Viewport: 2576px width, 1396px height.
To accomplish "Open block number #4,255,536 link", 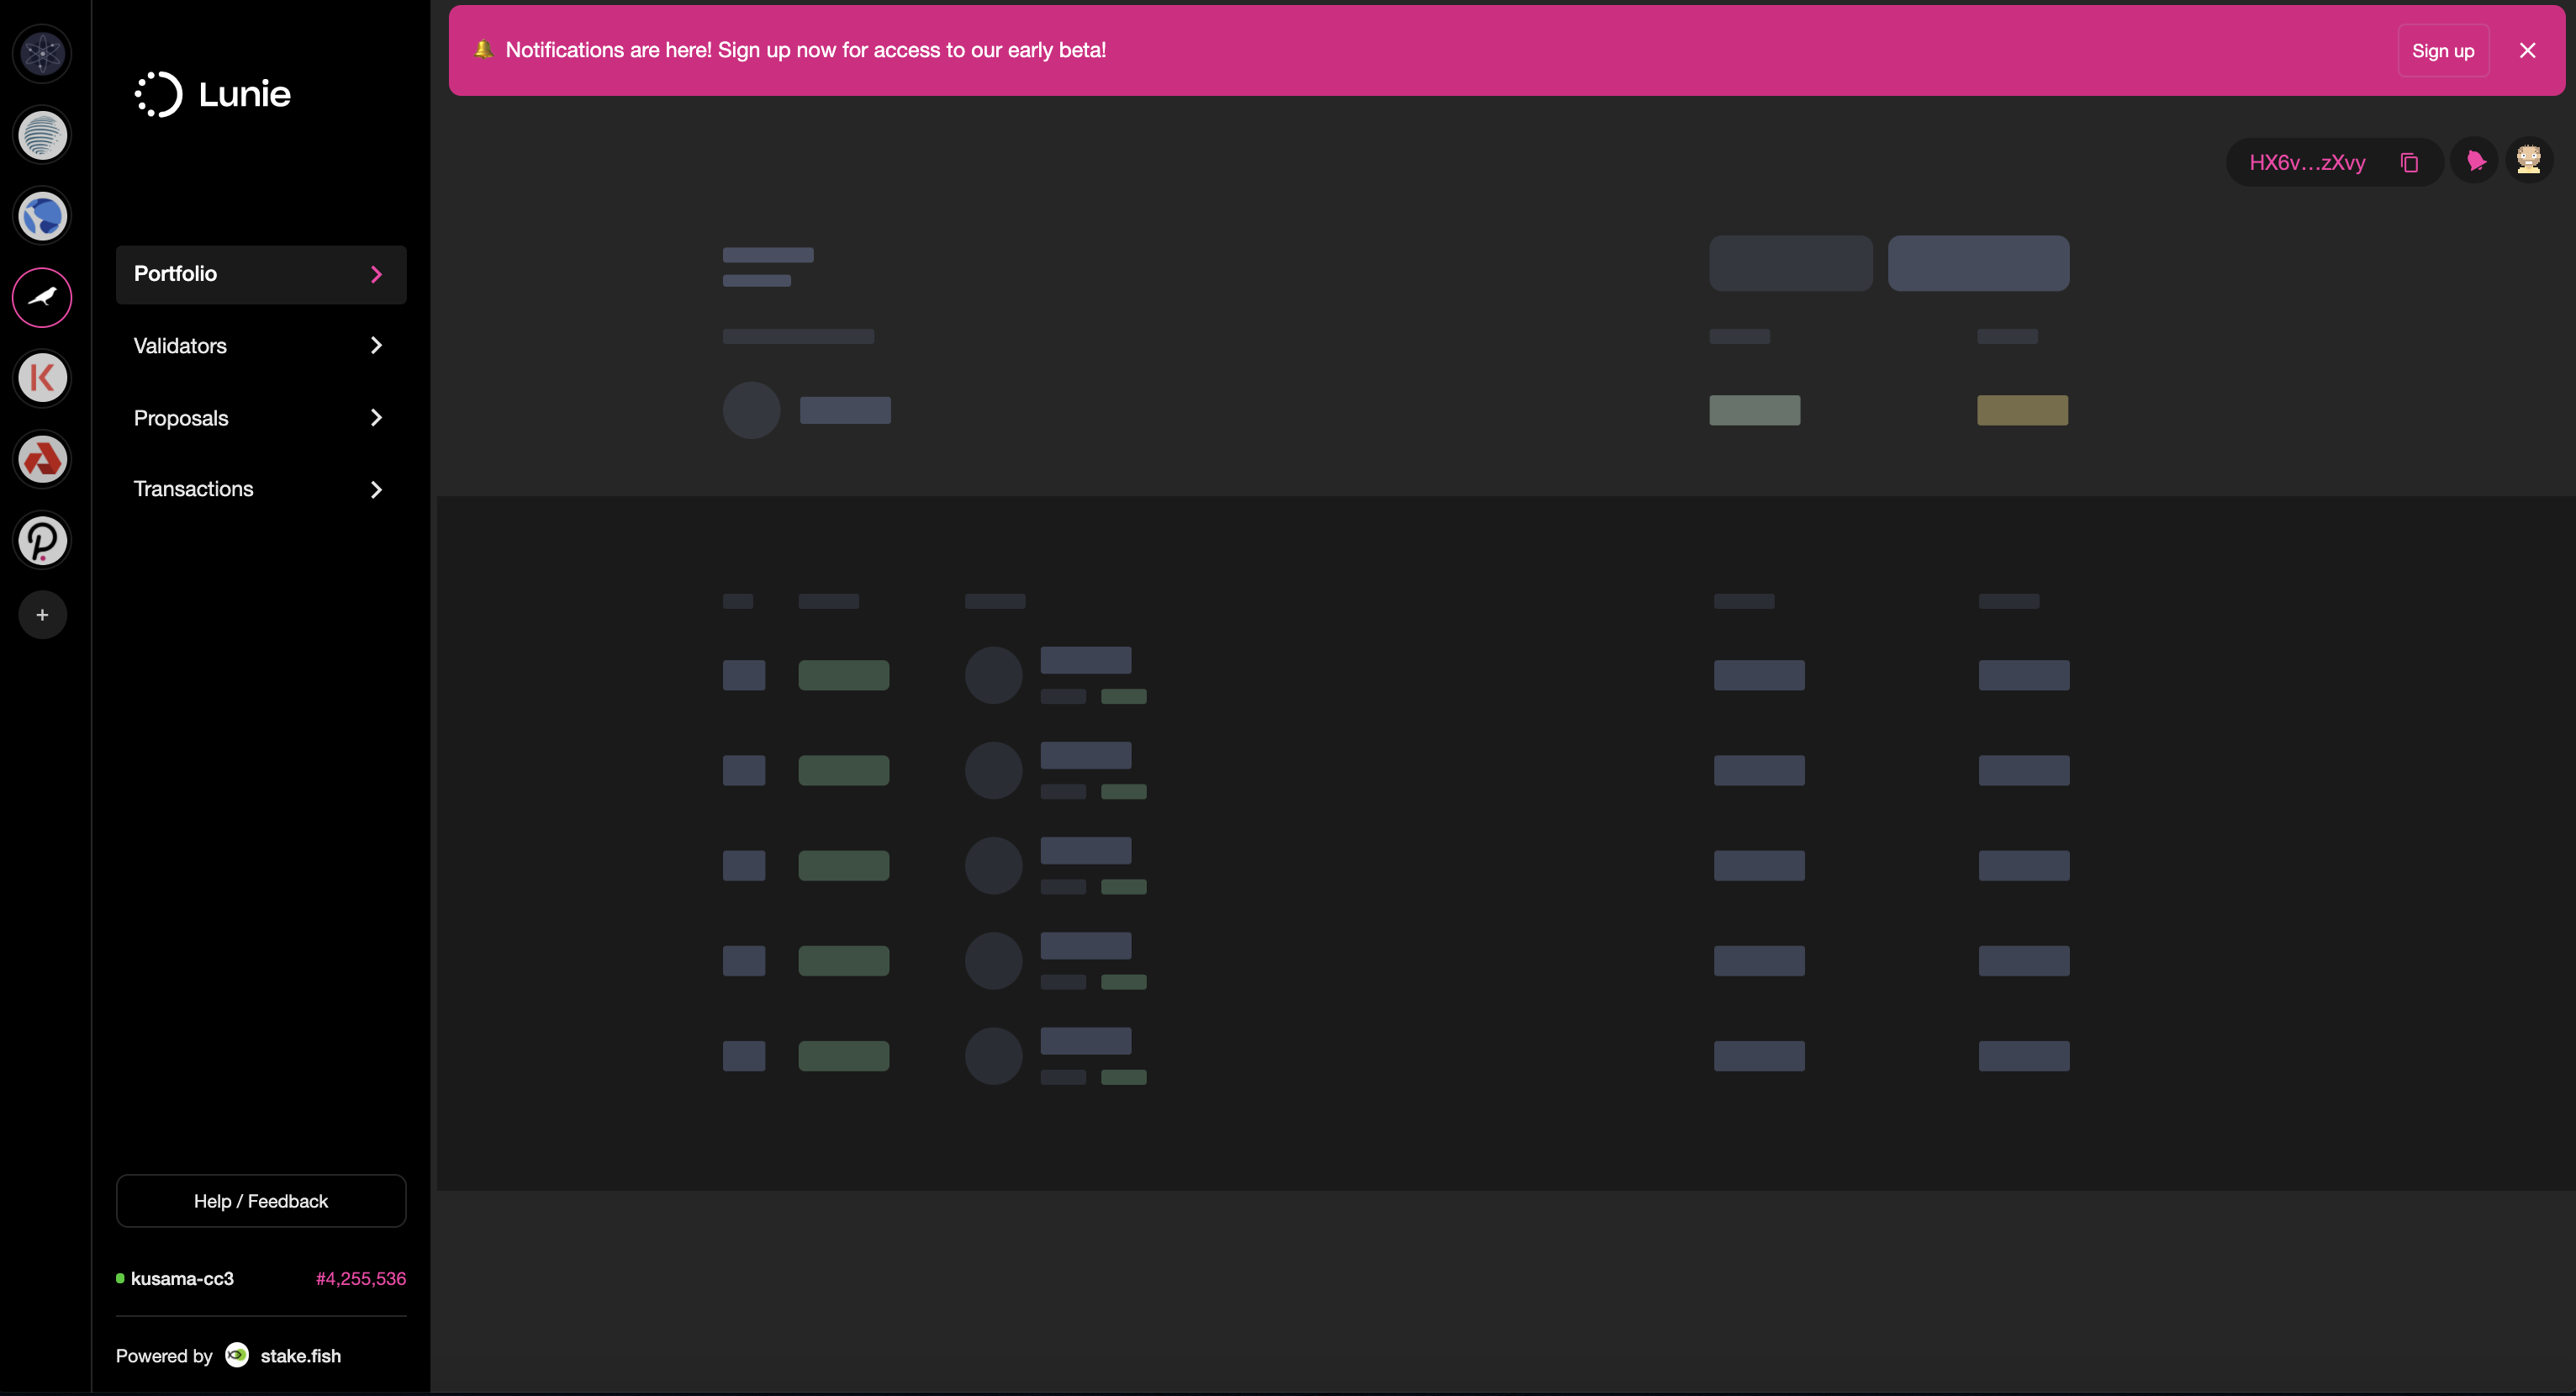I will [361, 1278].
